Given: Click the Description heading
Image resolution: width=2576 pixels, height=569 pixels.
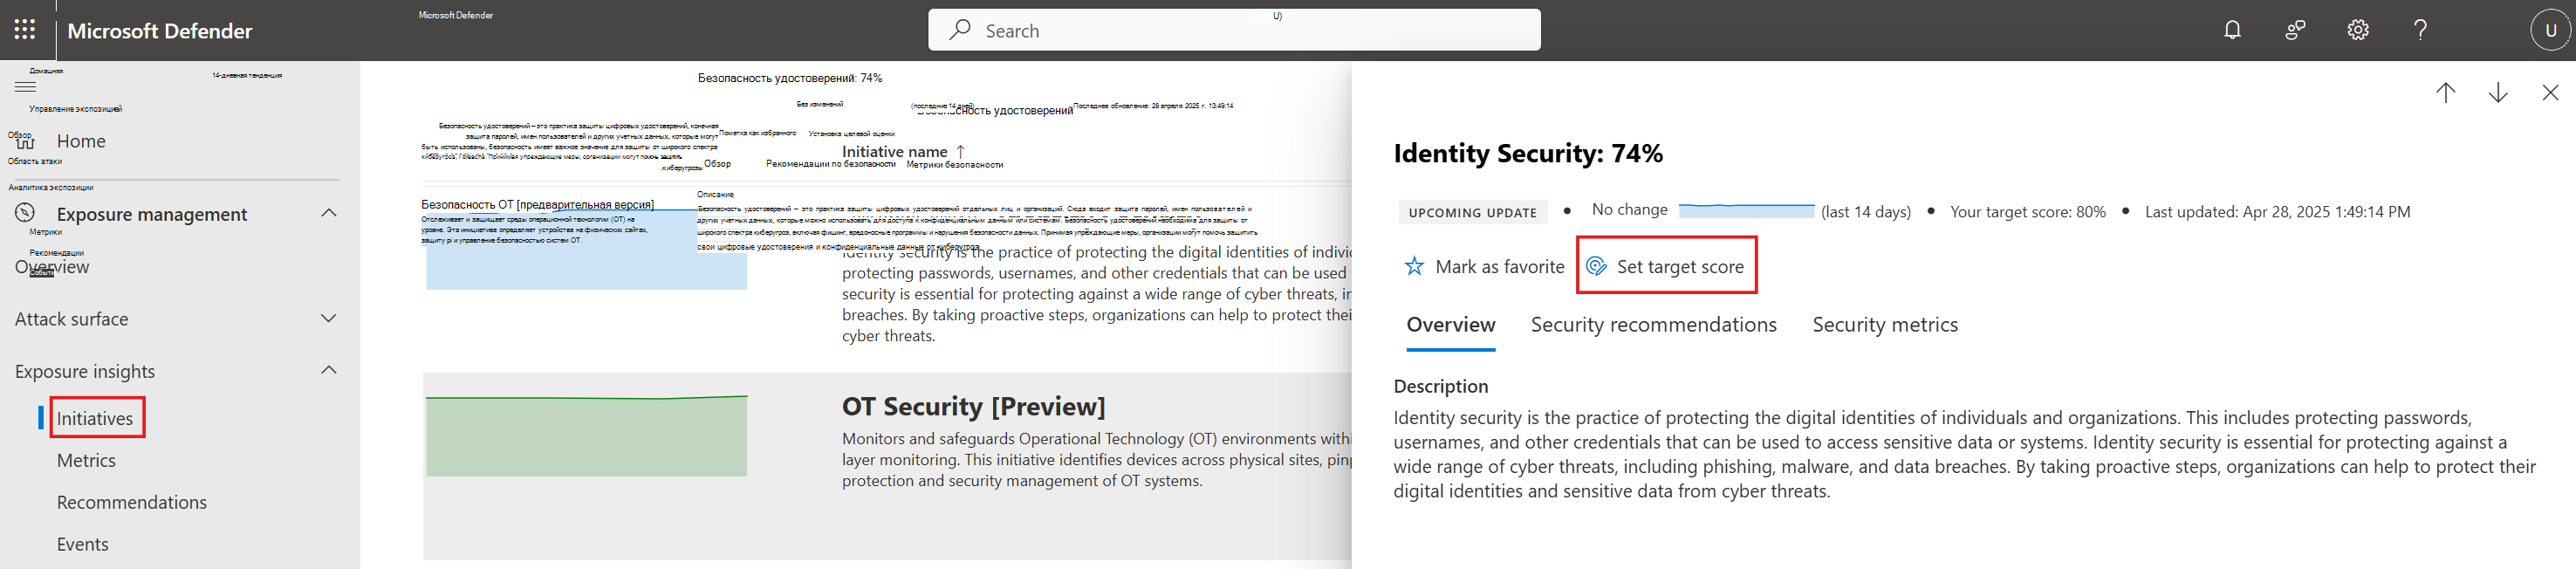Looking at the screenshot, I should (x=1440, y=386).
